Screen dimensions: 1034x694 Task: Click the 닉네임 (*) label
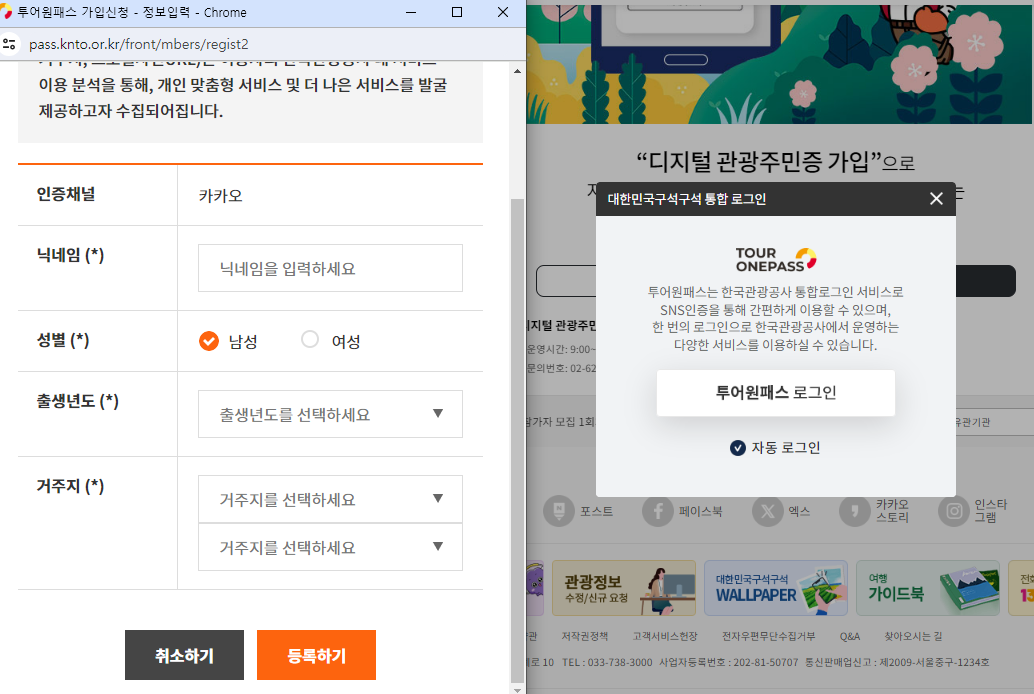pyautogui.click(x=70, y=255)
